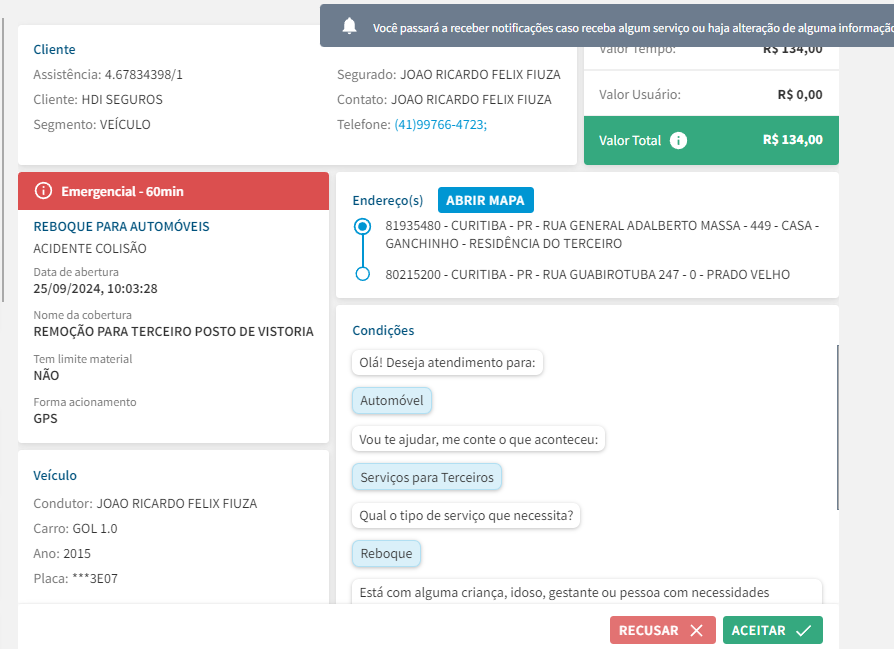Accept the service with ACEITAR

coord(773,630)
